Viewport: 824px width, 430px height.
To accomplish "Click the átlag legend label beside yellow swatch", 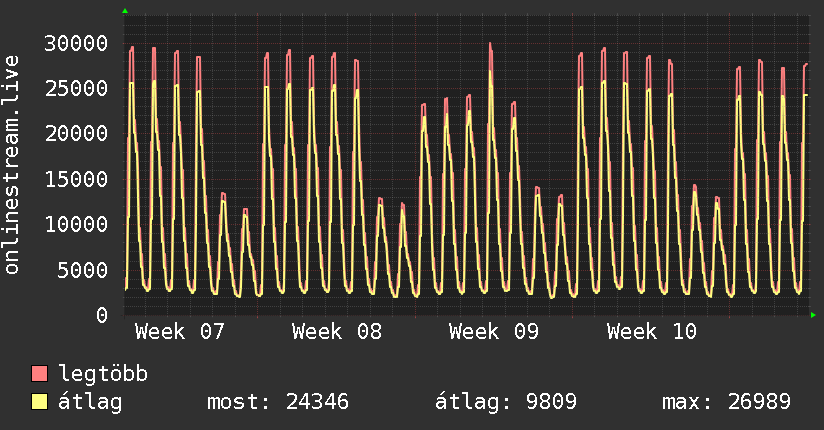I will (x=90, y=402).
